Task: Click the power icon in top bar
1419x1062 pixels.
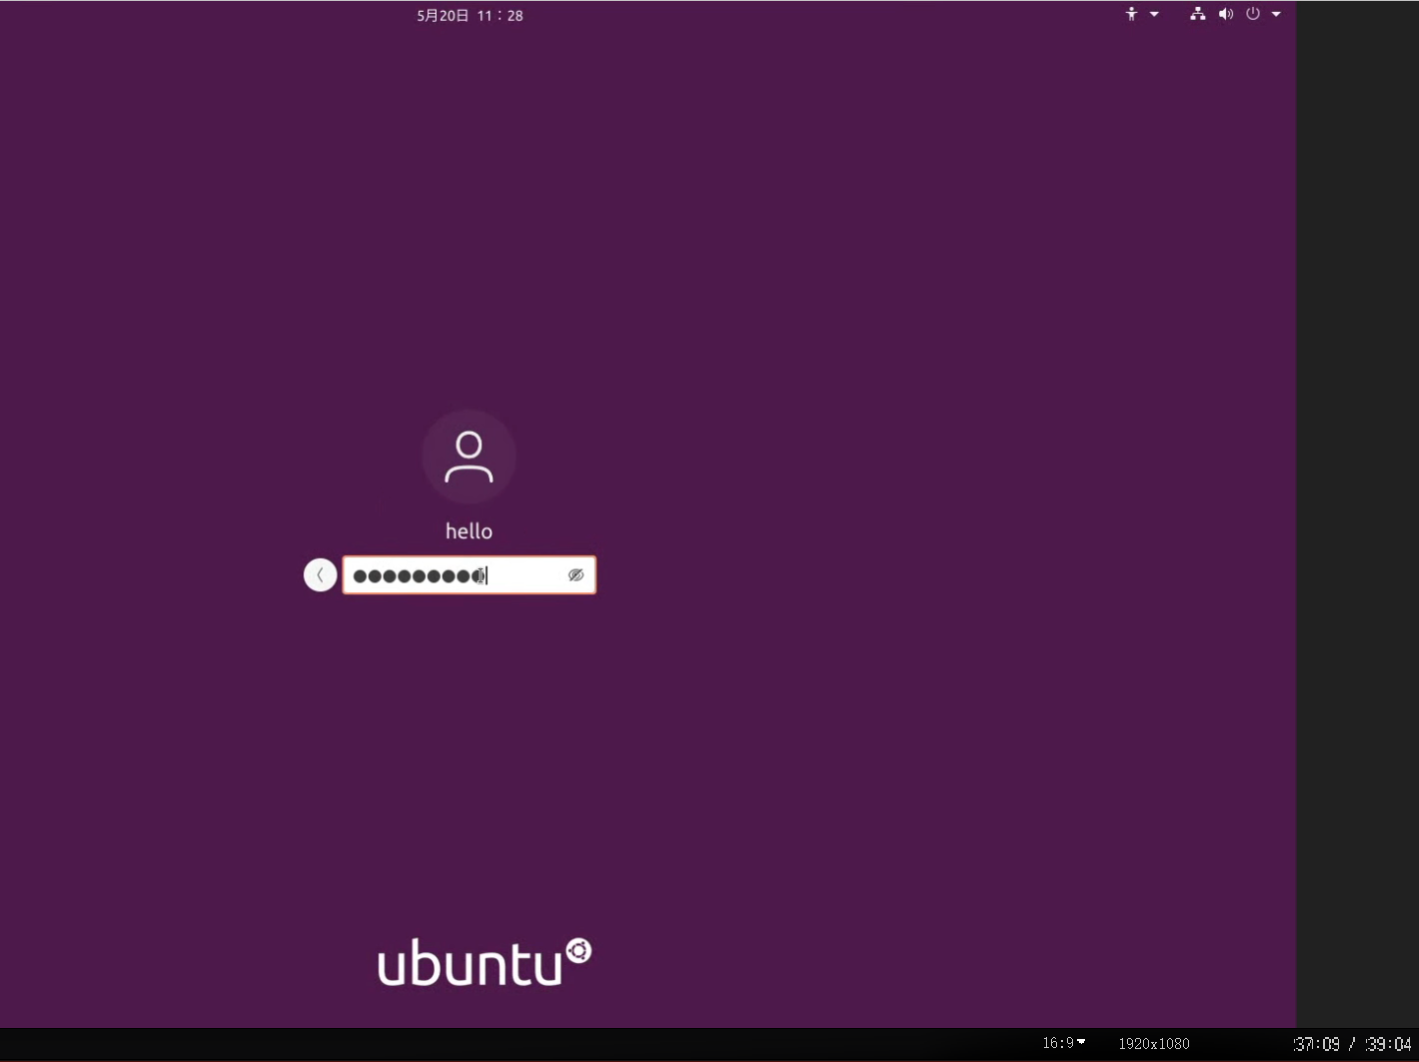Action: coord(1252,14)
